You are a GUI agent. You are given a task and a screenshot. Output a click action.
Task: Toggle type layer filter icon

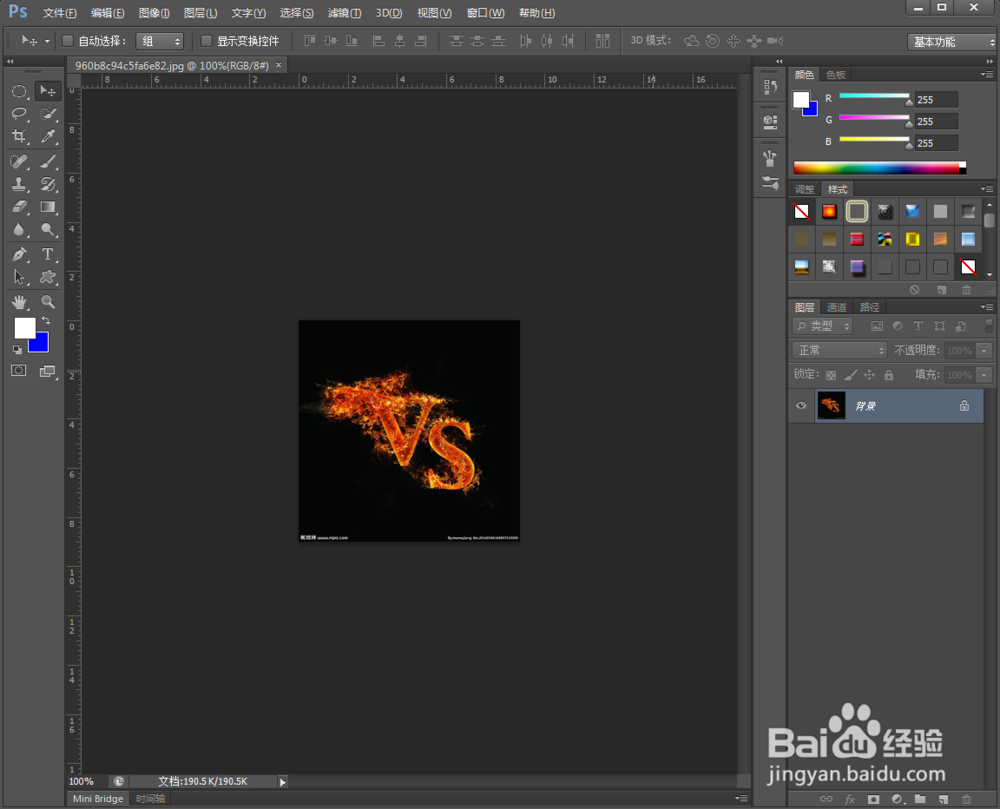(918, 326)
